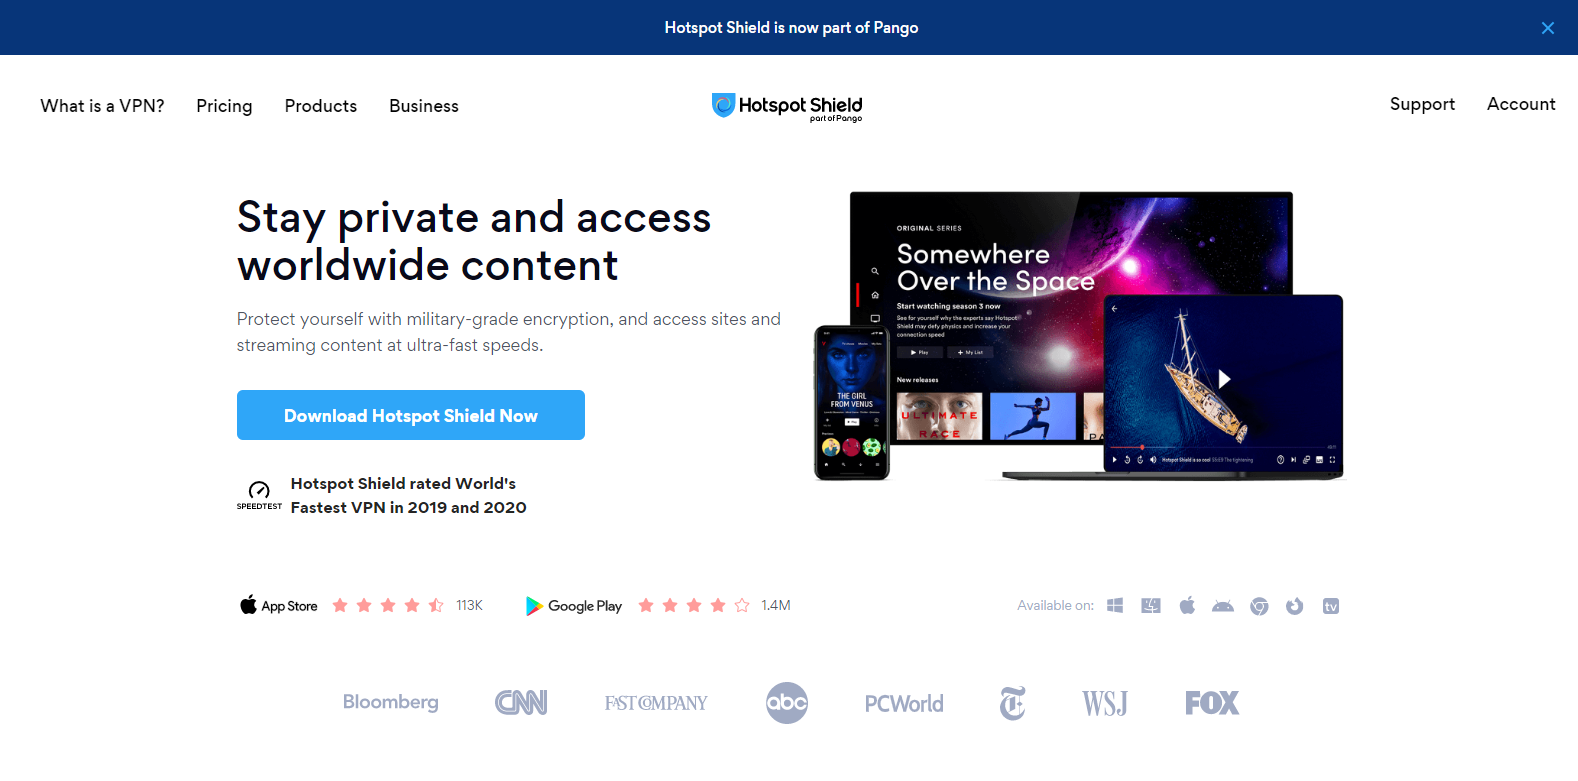This screenshot has height=781, width=1578.
Task: Click the 'Available on:' label
Action: pyautogui.click(x=1055, y=605)
